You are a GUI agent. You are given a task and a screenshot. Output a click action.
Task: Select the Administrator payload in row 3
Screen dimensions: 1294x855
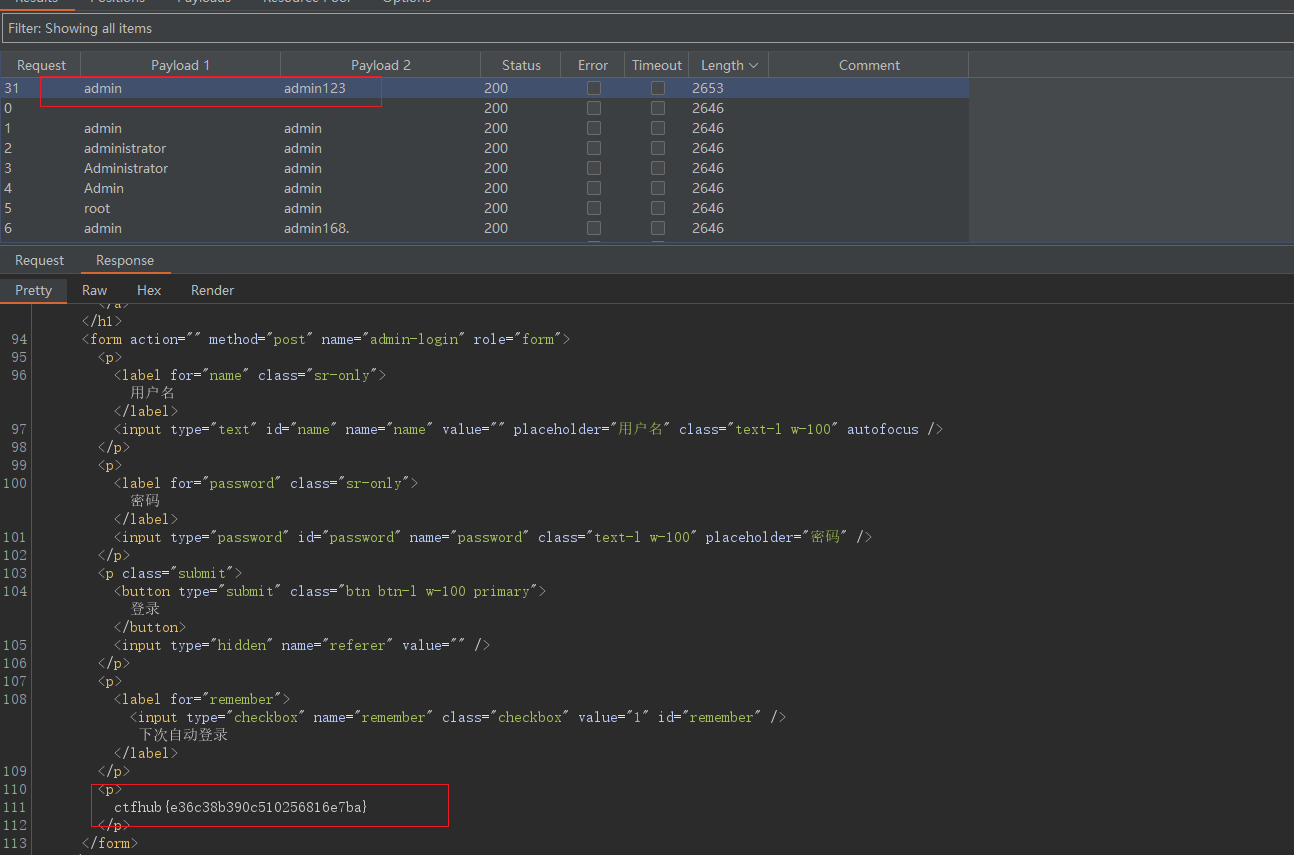pos(126,168)
